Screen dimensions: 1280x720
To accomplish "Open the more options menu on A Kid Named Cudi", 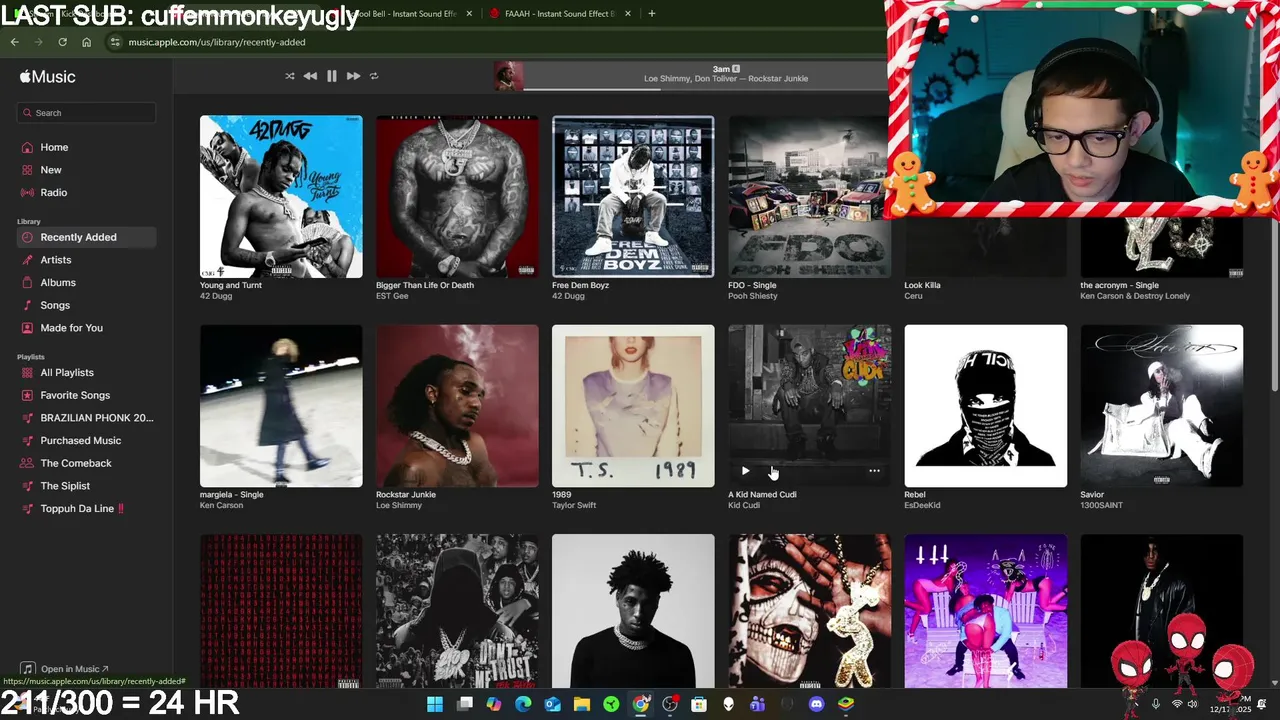I will 874,471.
